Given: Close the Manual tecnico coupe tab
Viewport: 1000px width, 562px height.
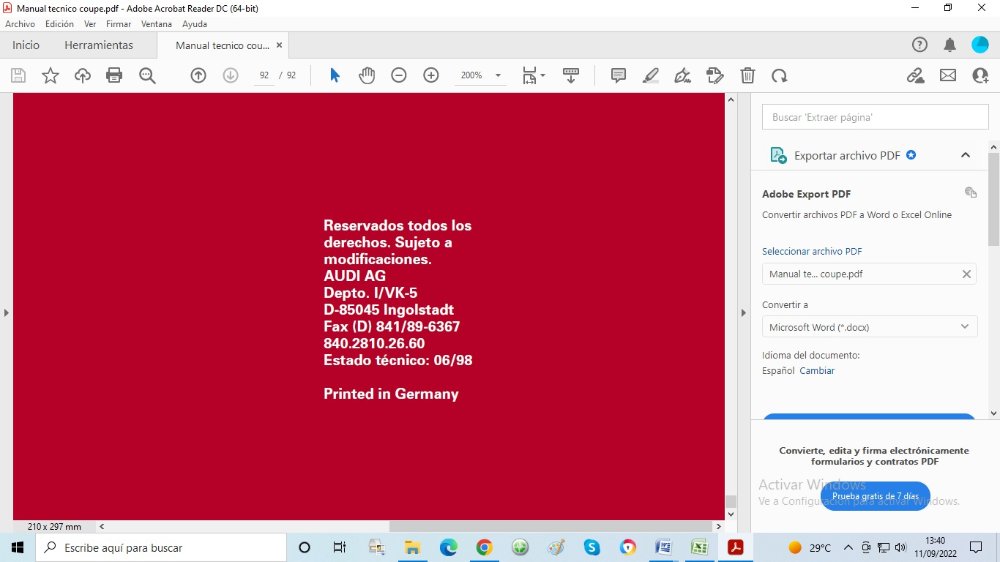Looking at the screenshot, I should point(279,45).
